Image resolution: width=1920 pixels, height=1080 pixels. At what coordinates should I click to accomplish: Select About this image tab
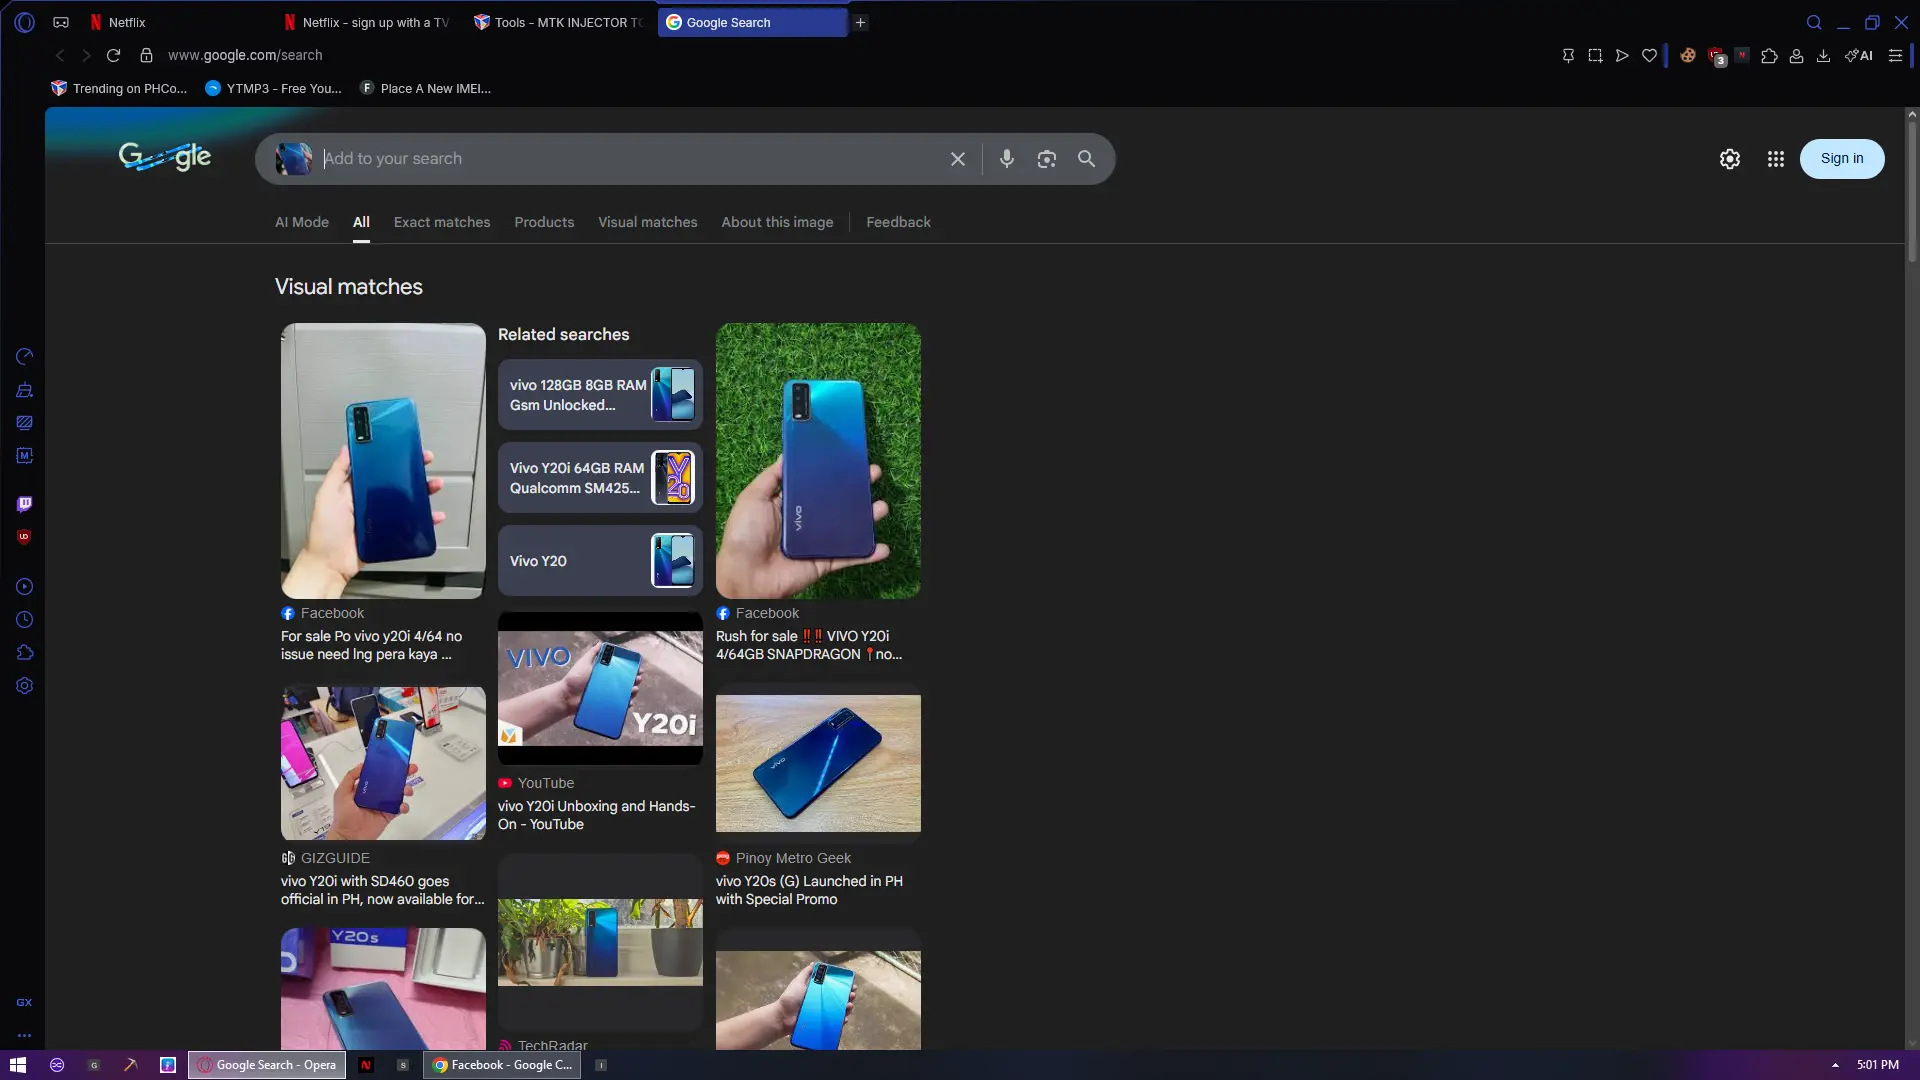click(x=777, y=222)
